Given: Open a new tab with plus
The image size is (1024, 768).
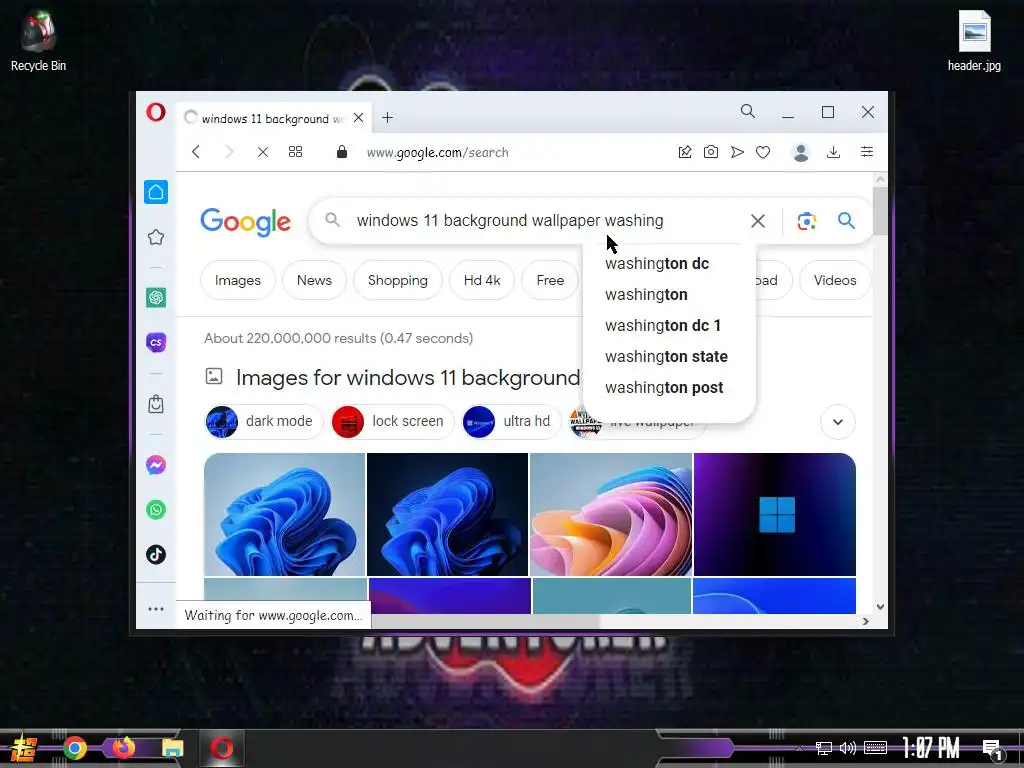Looking at the screenshot, I should (387, 118).
